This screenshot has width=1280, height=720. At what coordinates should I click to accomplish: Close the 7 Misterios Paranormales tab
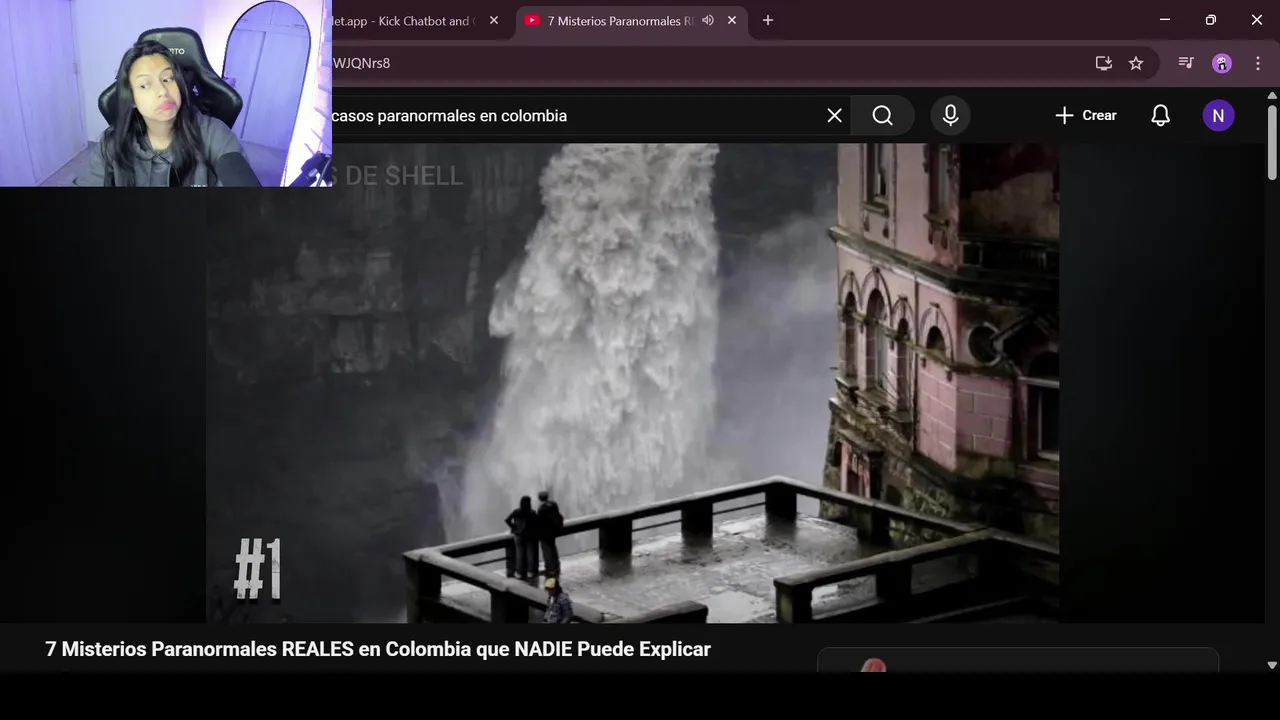(732, 20)
